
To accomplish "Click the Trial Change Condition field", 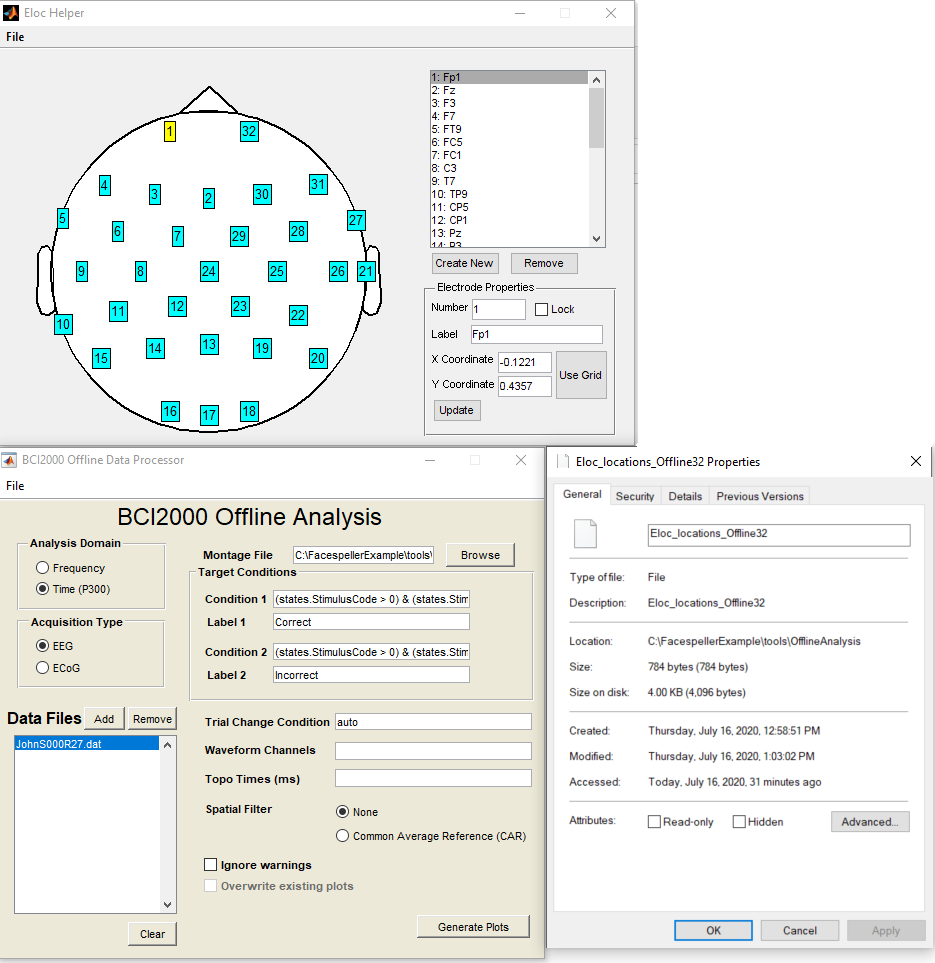I will coord(433,722).
